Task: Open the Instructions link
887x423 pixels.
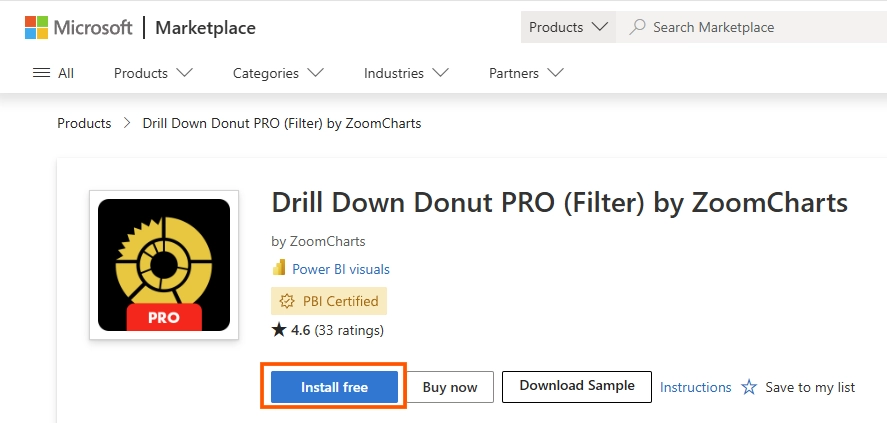Action: [695, 387]
